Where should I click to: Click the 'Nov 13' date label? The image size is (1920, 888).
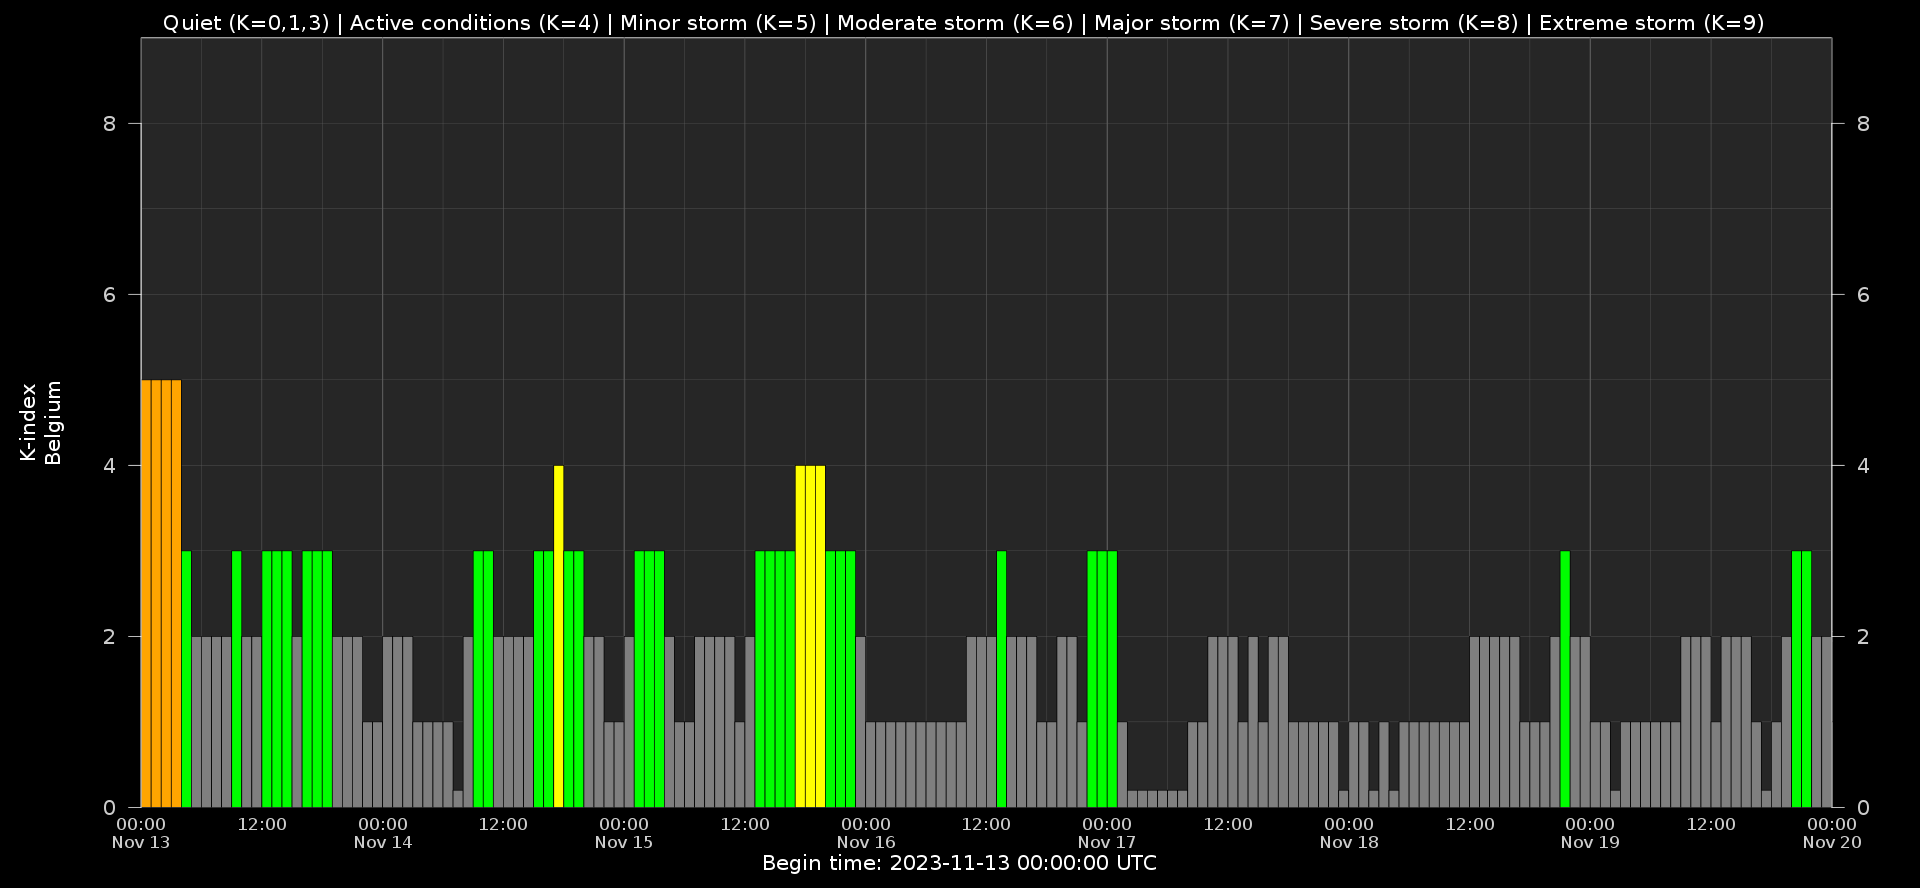pos(141,842)
